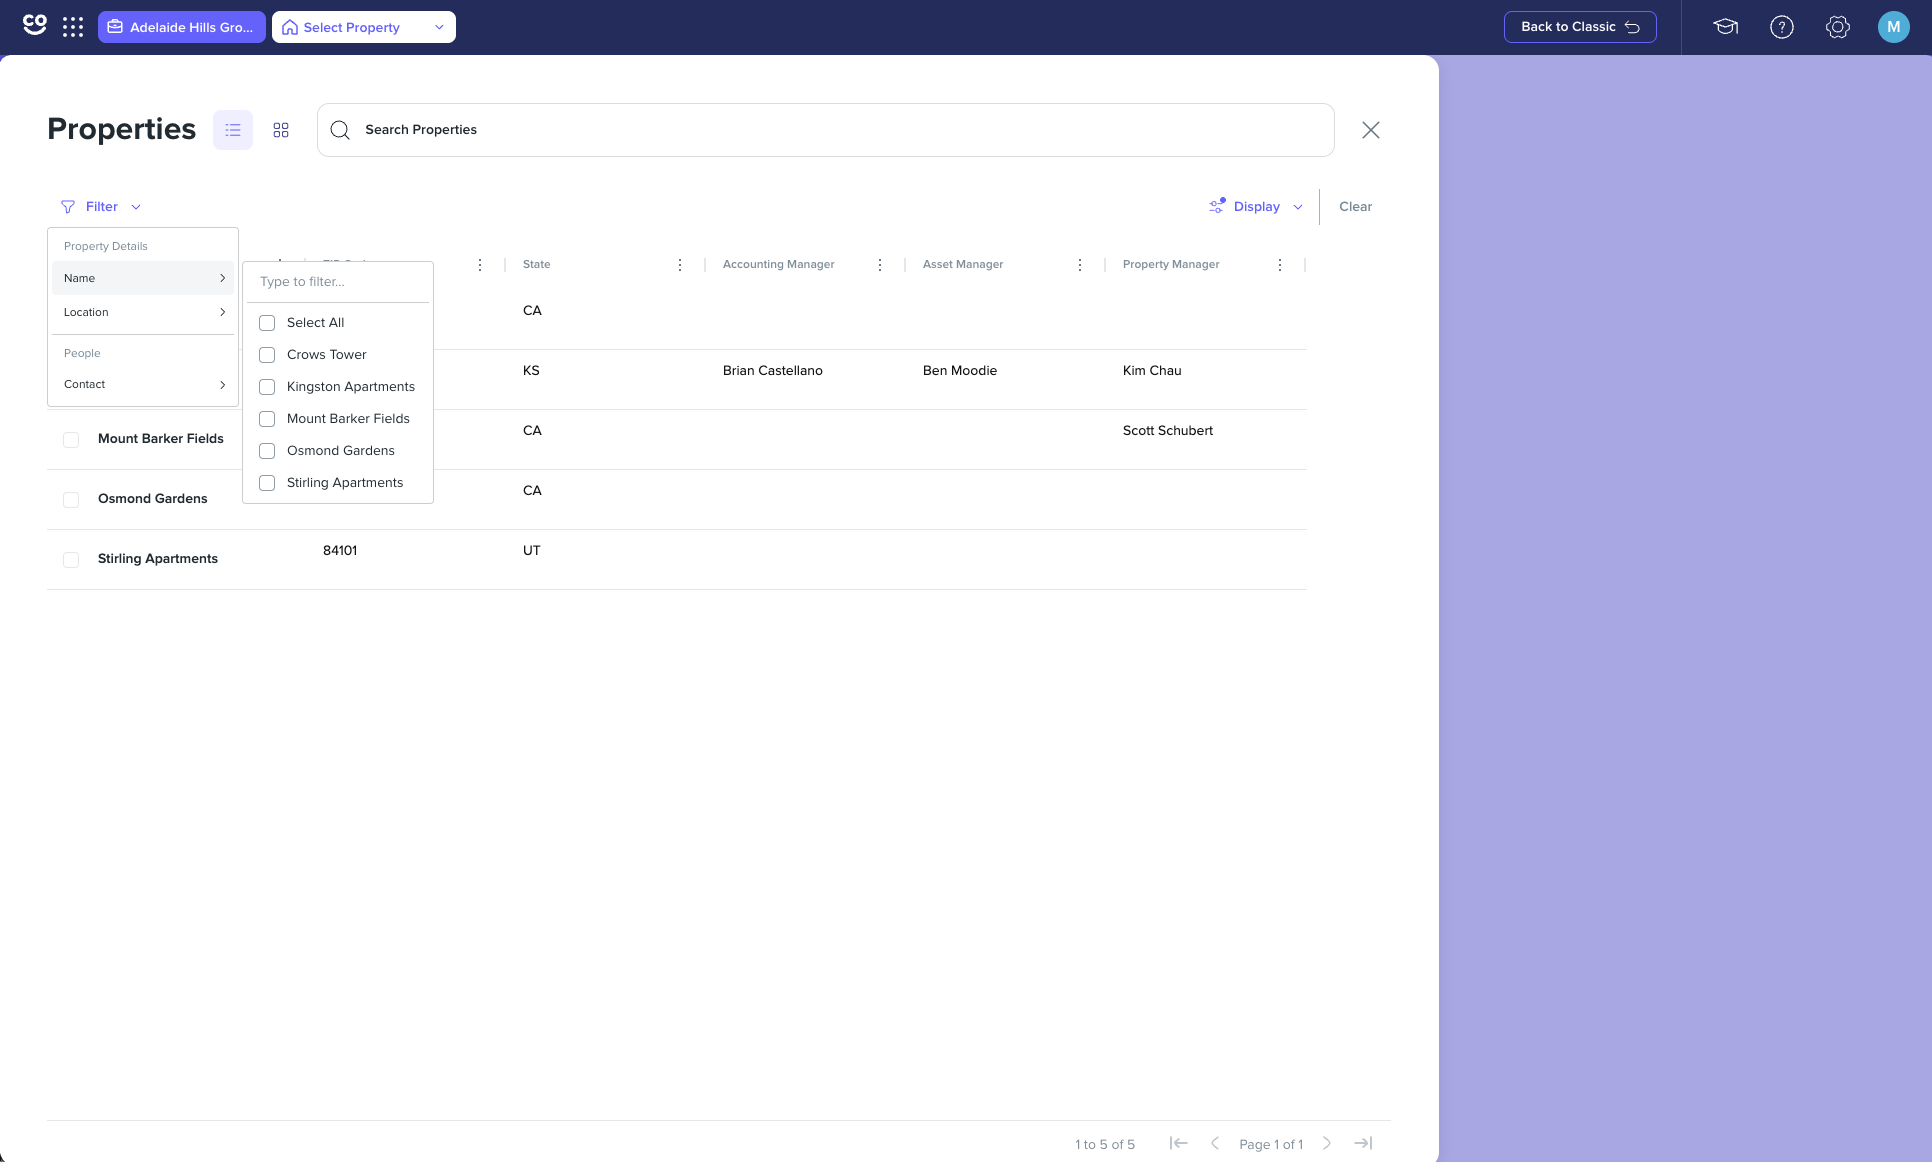Open the Accounting Manager column menu dots
1932x1162 pixels.
click(x=880, y=265)
